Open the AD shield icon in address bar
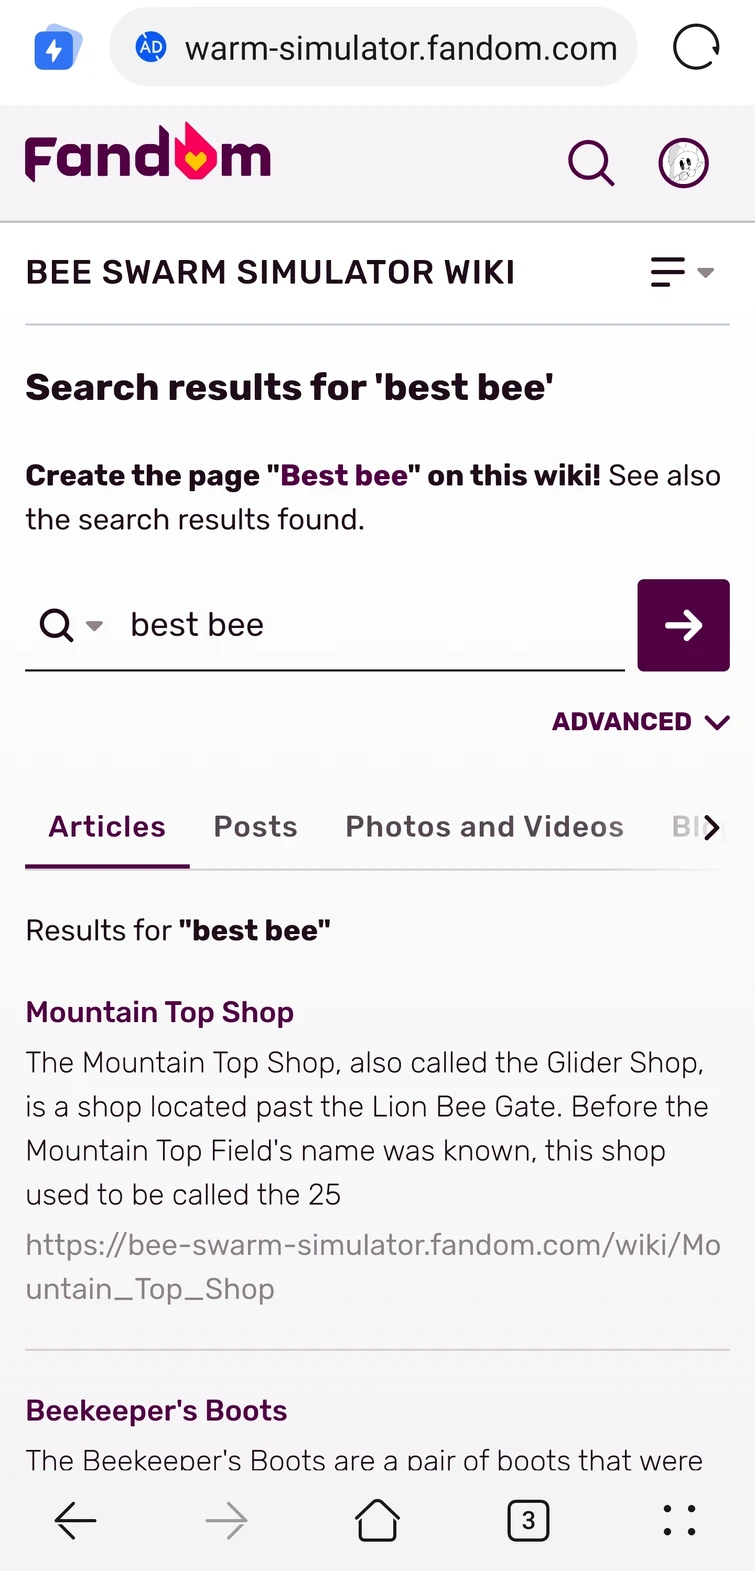 tap(151, 46)
